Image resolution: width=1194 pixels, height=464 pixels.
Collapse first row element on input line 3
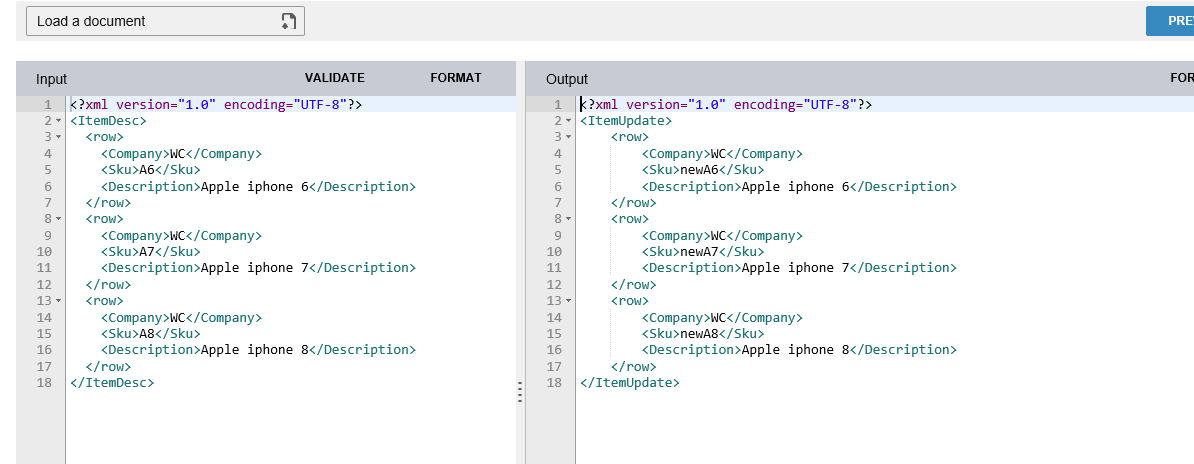[58, 137]
